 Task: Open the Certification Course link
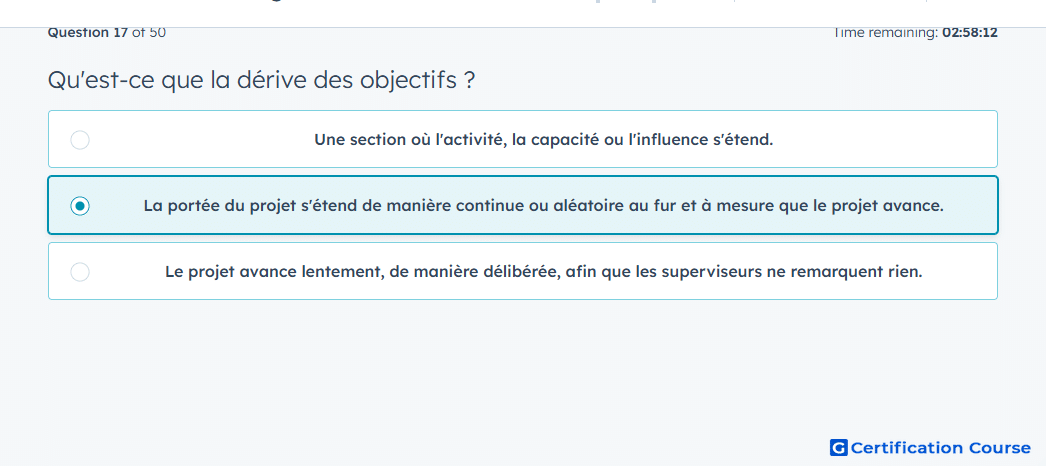click(931, 447)
